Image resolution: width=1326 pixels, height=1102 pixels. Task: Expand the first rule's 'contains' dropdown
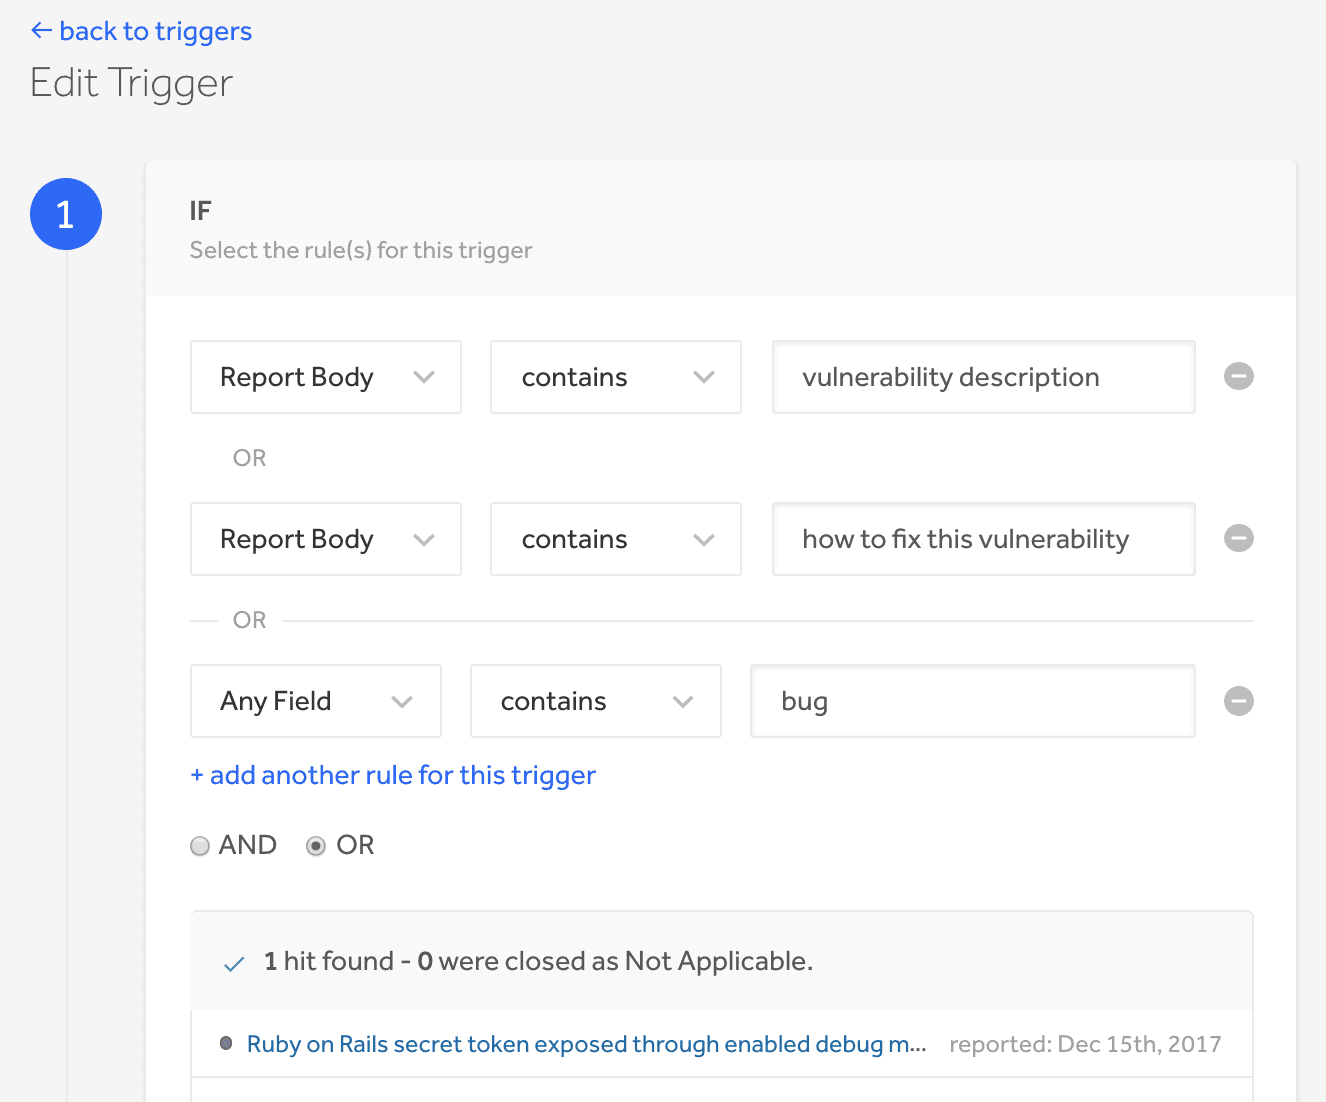615,377
